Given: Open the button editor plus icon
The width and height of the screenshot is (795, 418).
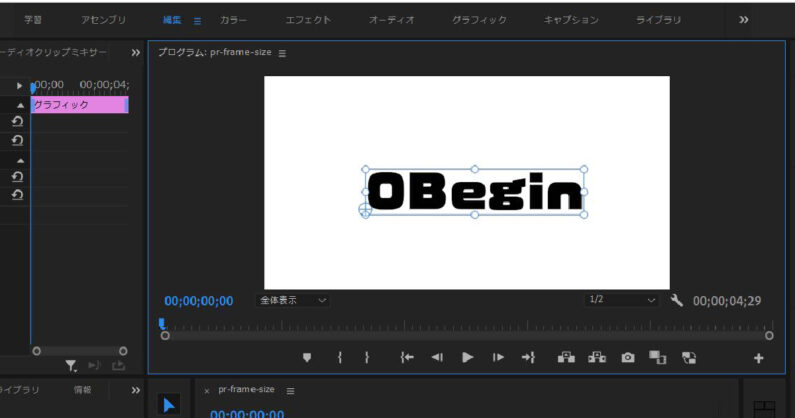Looking at the screenshot, I should tap(758, 358).
